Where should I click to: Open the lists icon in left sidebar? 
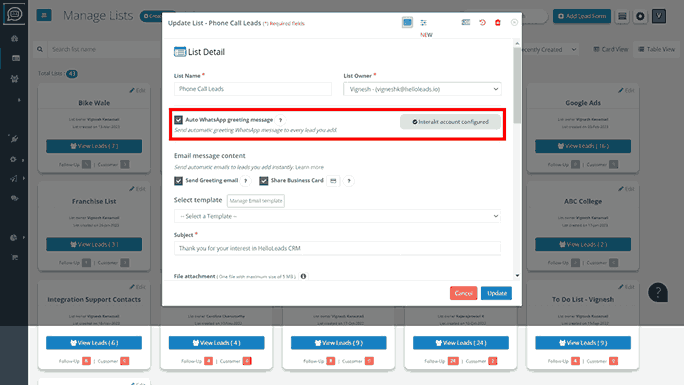(x=16, y=58)
